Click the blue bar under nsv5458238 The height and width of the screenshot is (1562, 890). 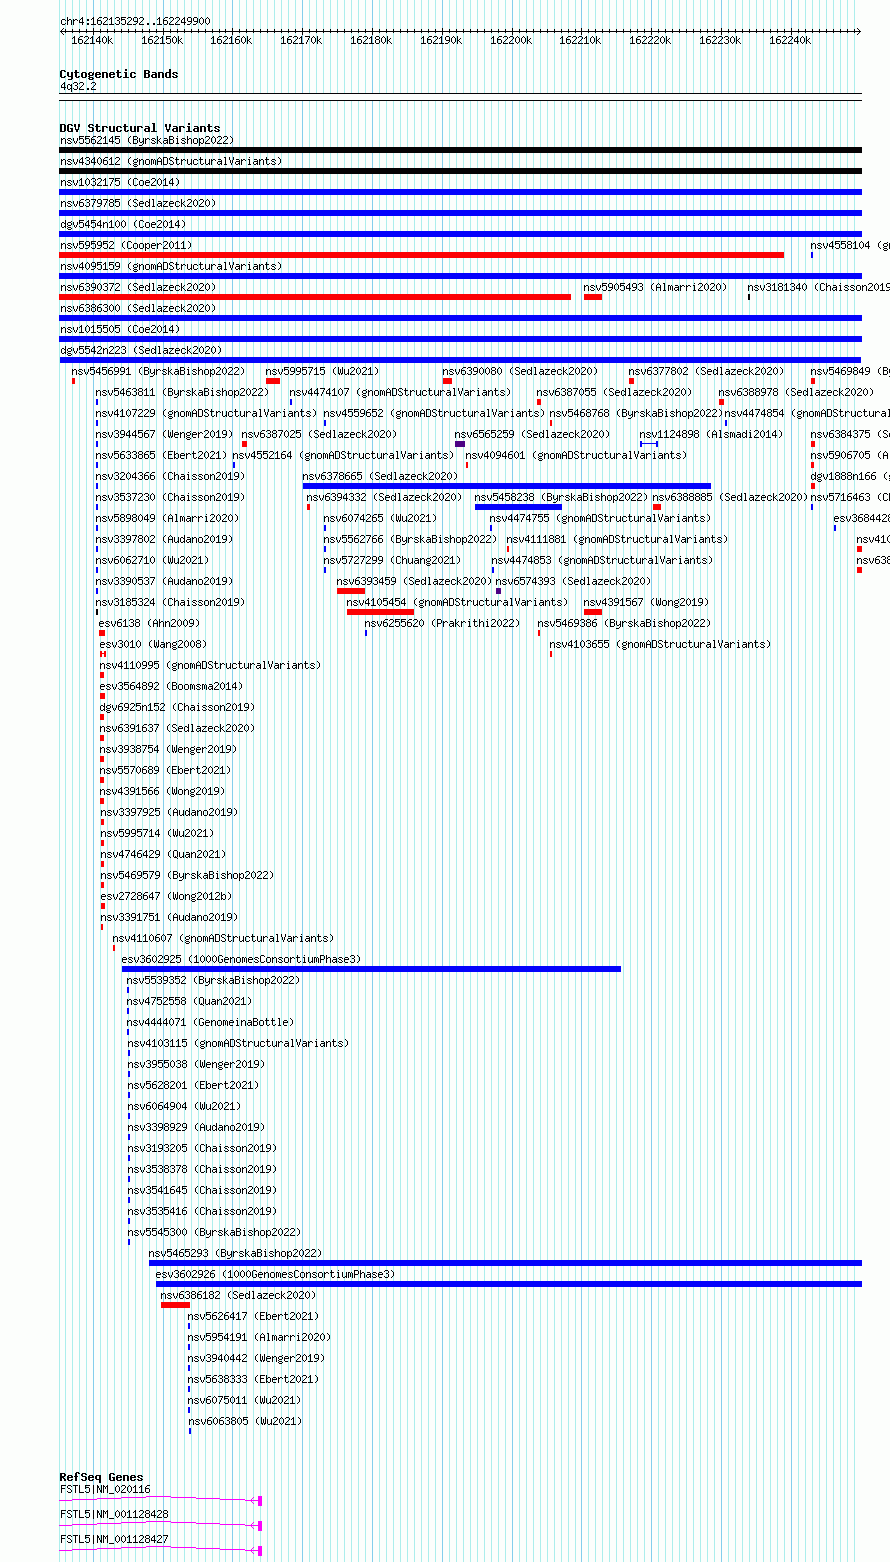tap(518, 507)
